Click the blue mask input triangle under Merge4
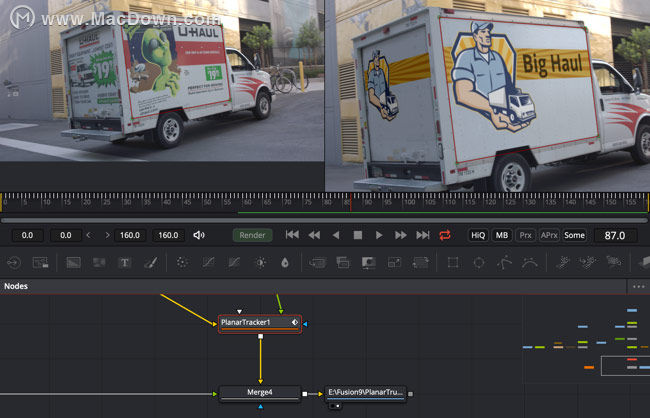 coord(260,407)
